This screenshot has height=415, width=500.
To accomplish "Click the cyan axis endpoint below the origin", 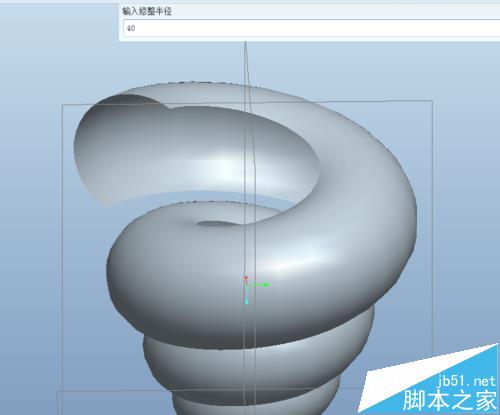I will 247,302.
